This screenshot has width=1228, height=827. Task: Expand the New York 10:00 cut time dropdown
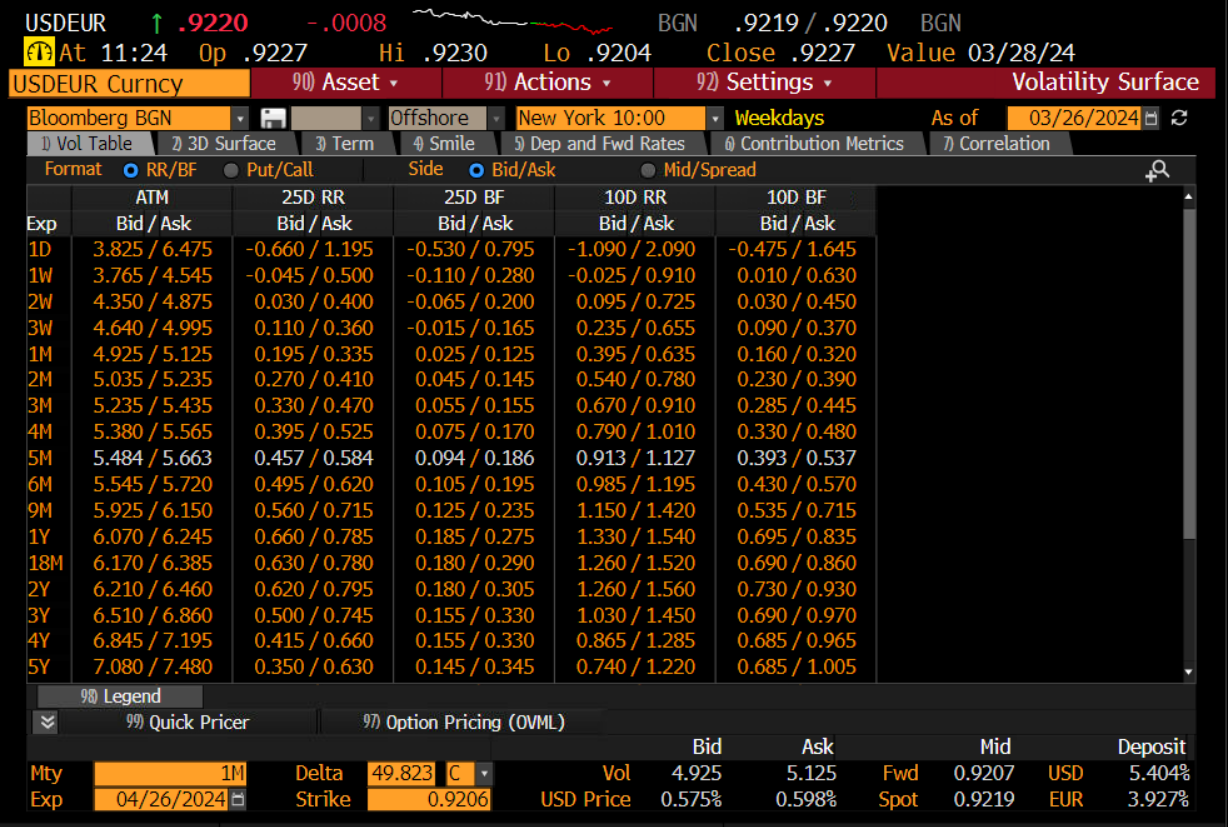(x=714, y=118)
